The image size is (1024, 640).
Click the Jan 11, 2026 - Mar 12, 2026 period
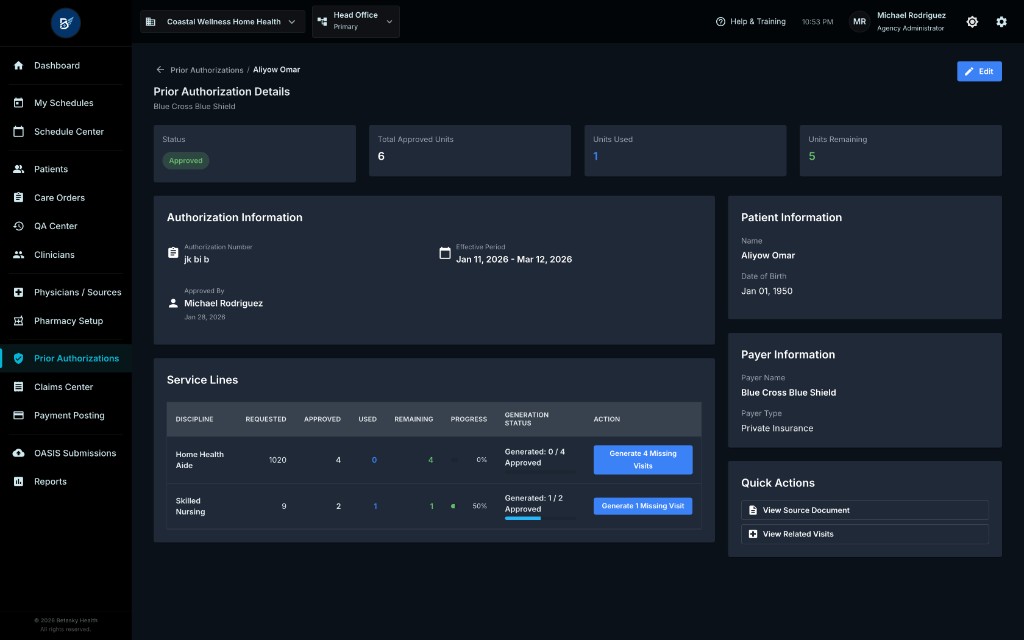tap(514, 259)
